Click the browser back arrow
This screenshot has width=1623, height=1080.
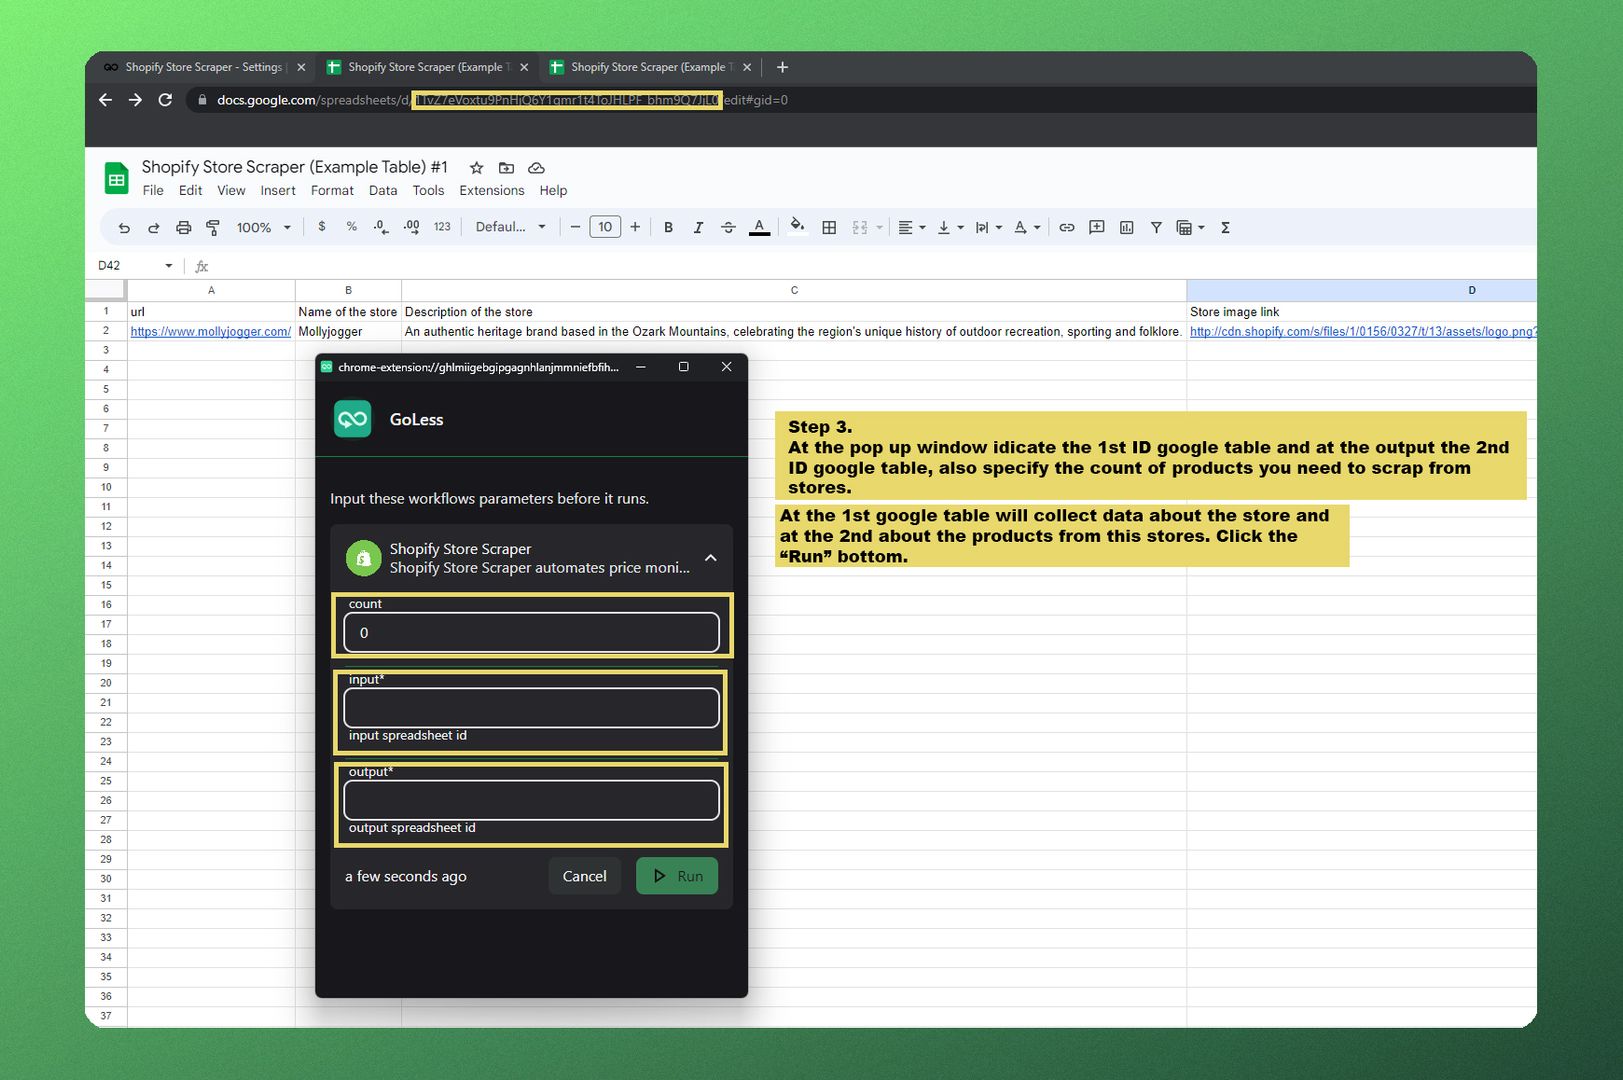[106, 100]
